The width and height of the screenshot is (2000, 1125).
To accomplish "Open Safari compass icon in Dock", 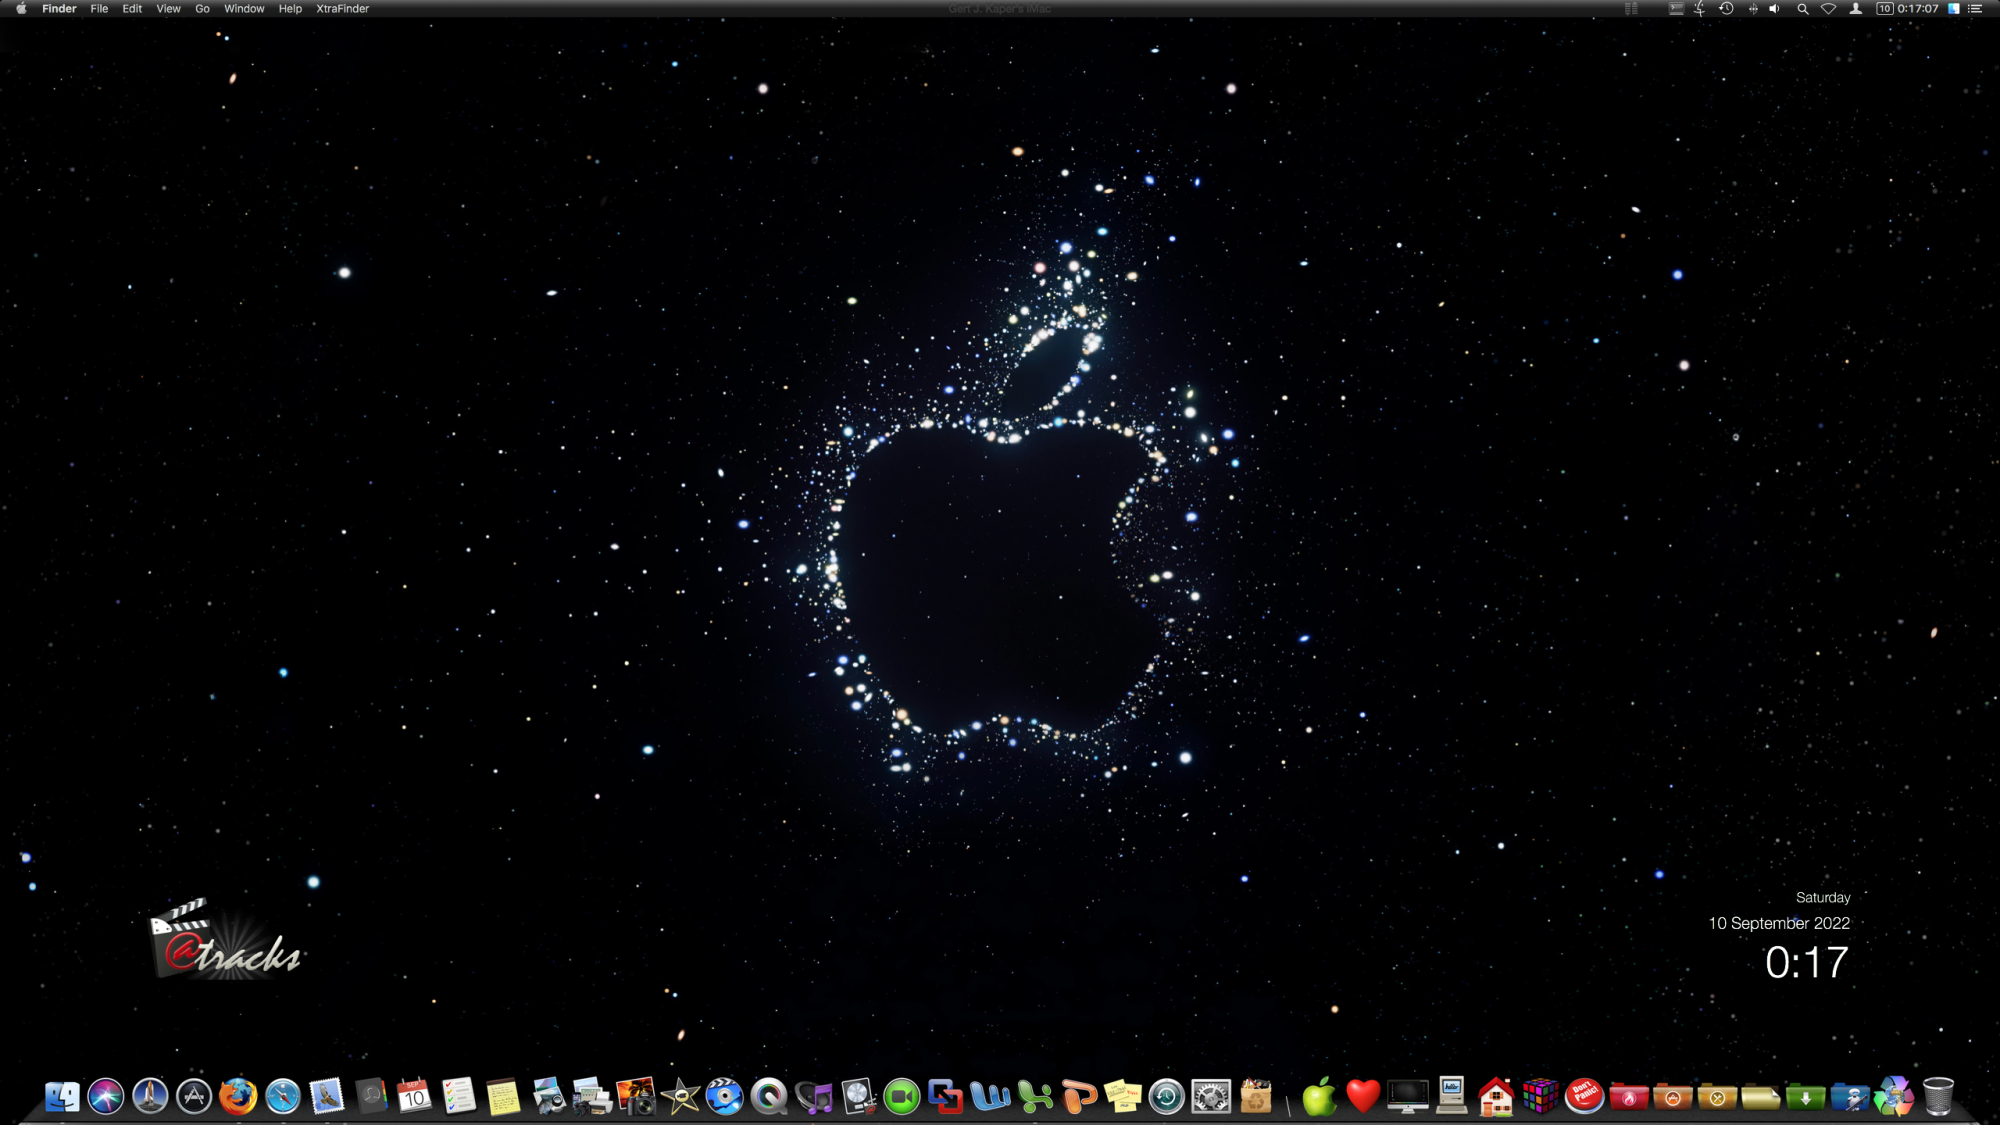I will [x=283, y=1097].
